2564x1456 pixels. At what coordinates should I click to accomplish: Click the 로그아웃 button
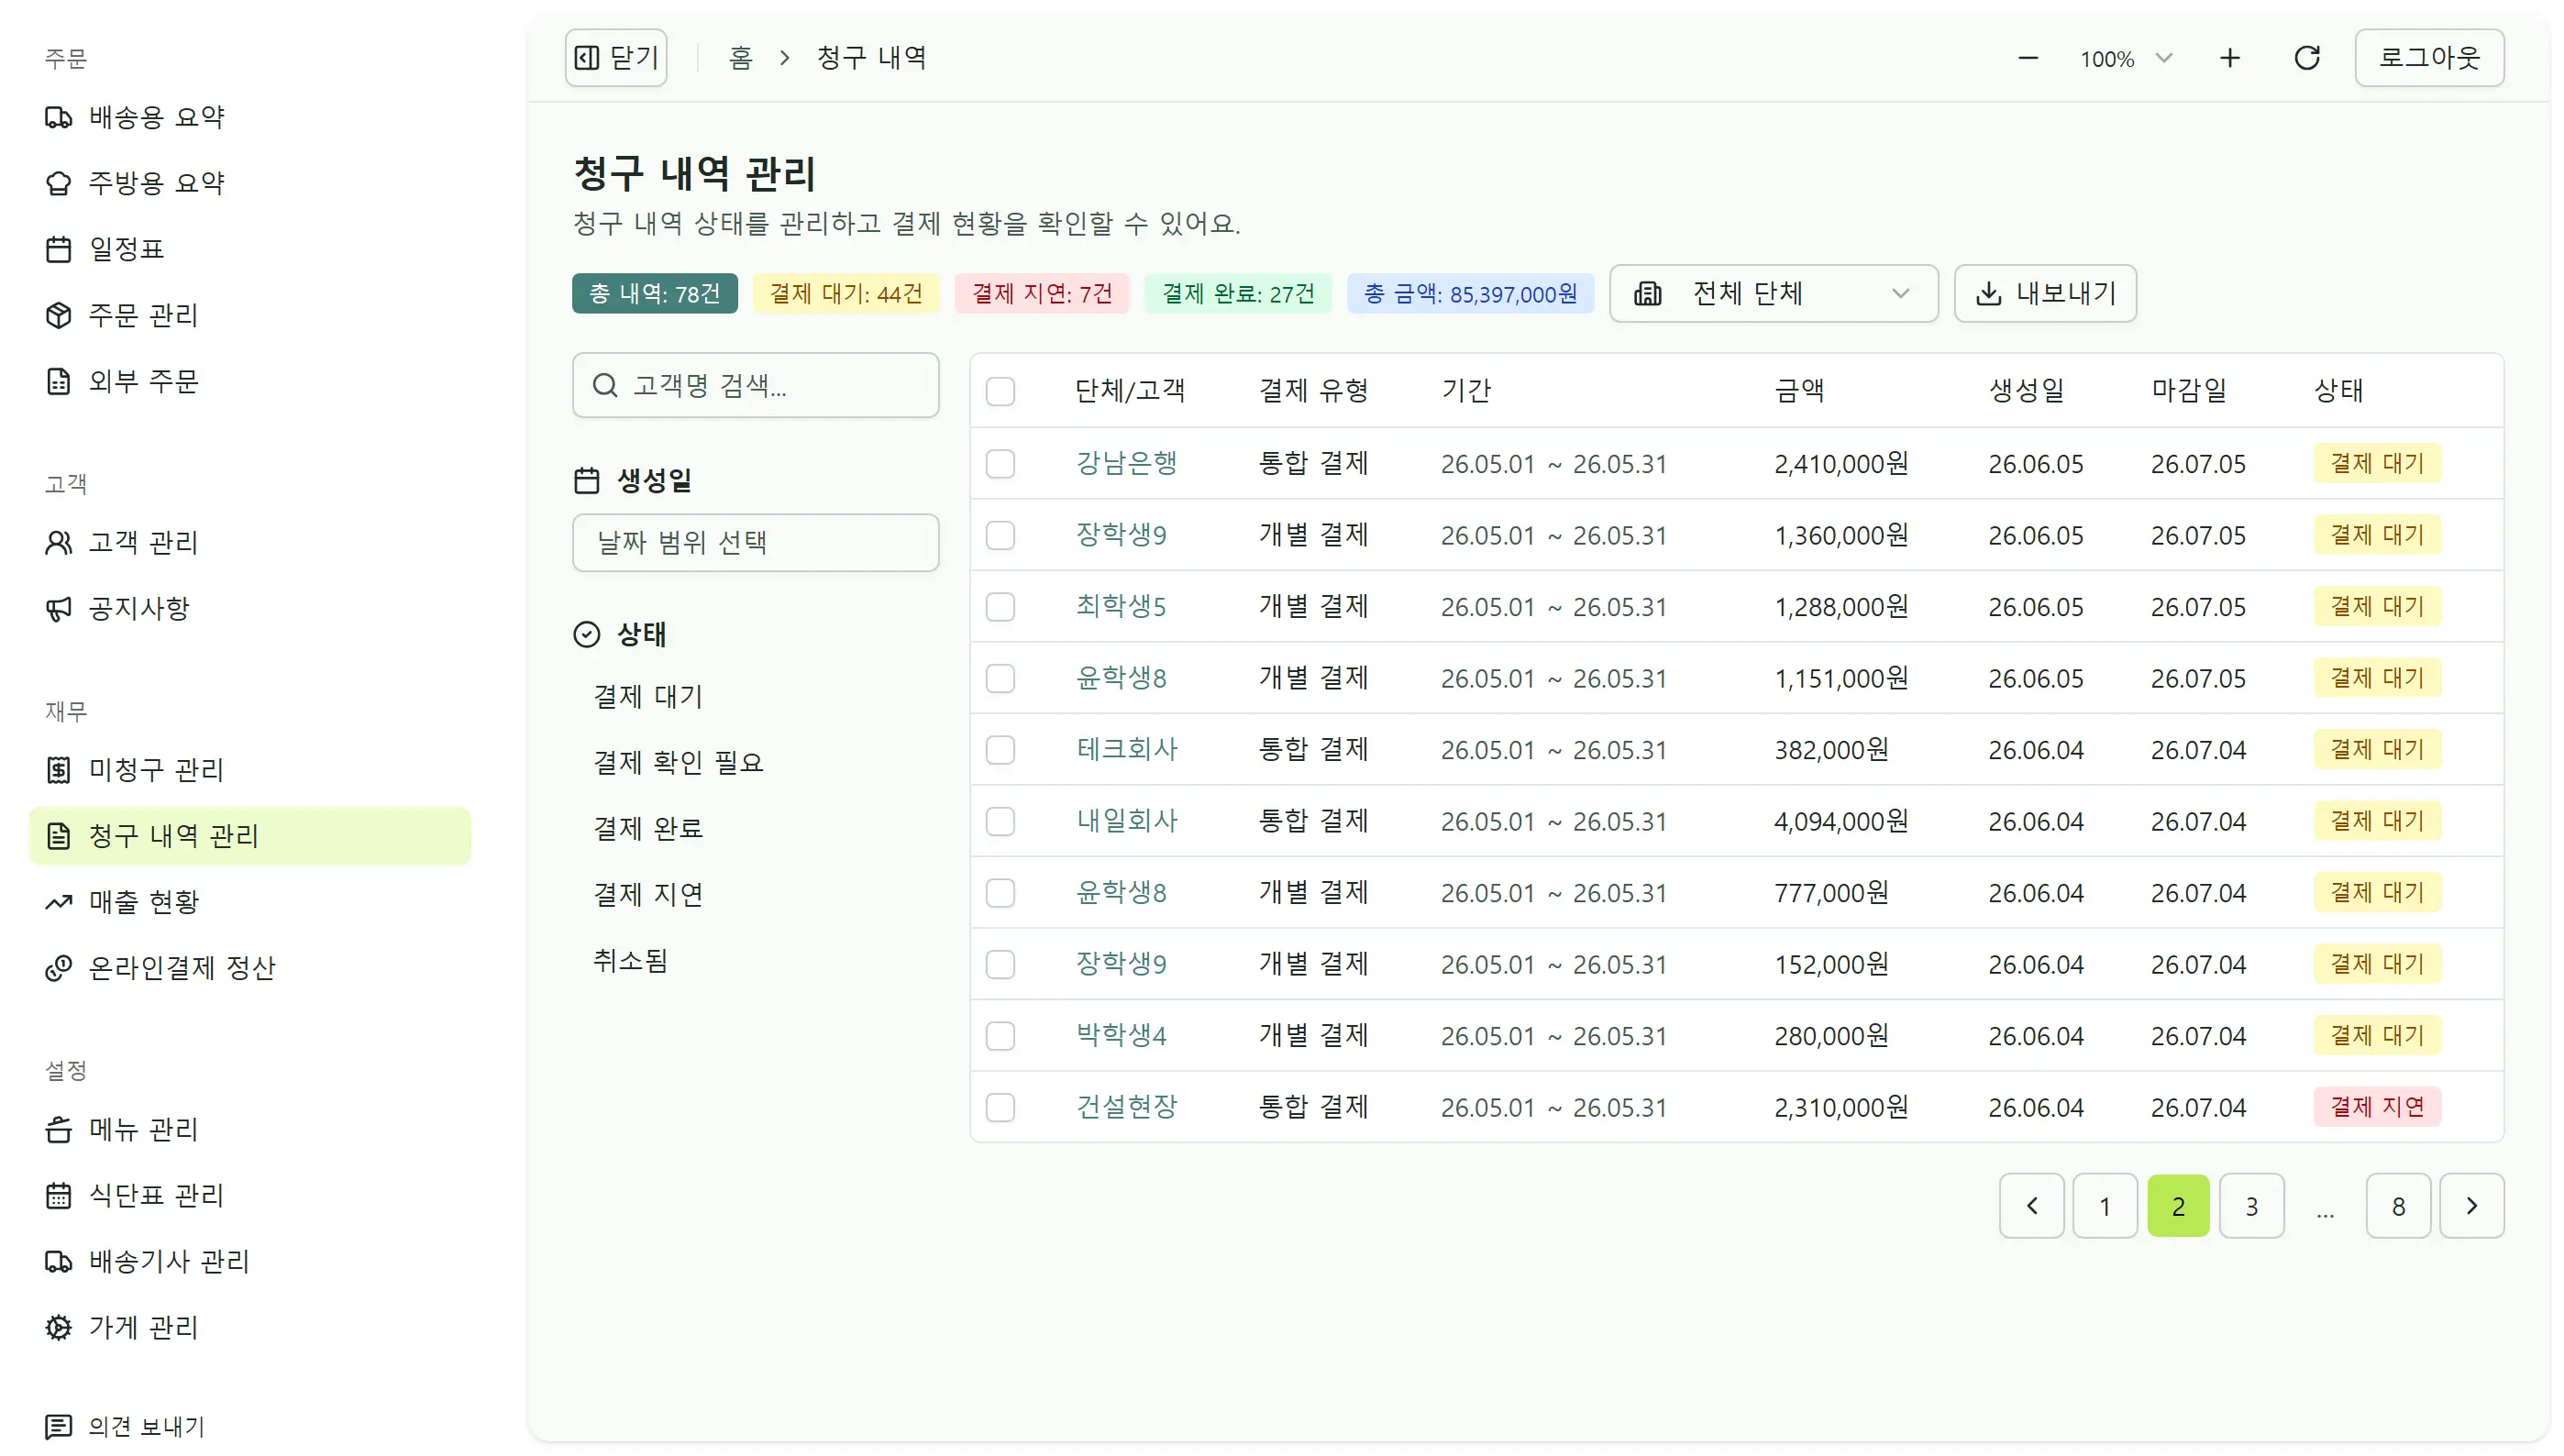pyautogui.click(x=2430, y=58)
